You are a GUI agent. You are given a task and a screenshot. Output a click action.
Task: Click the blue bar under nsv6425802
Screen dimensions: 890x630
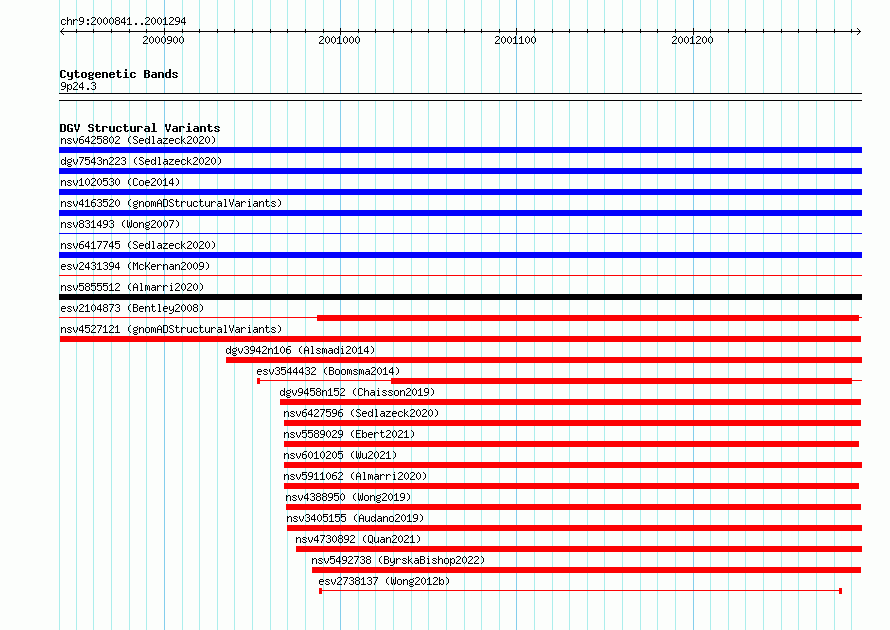(x=460, y=150)
